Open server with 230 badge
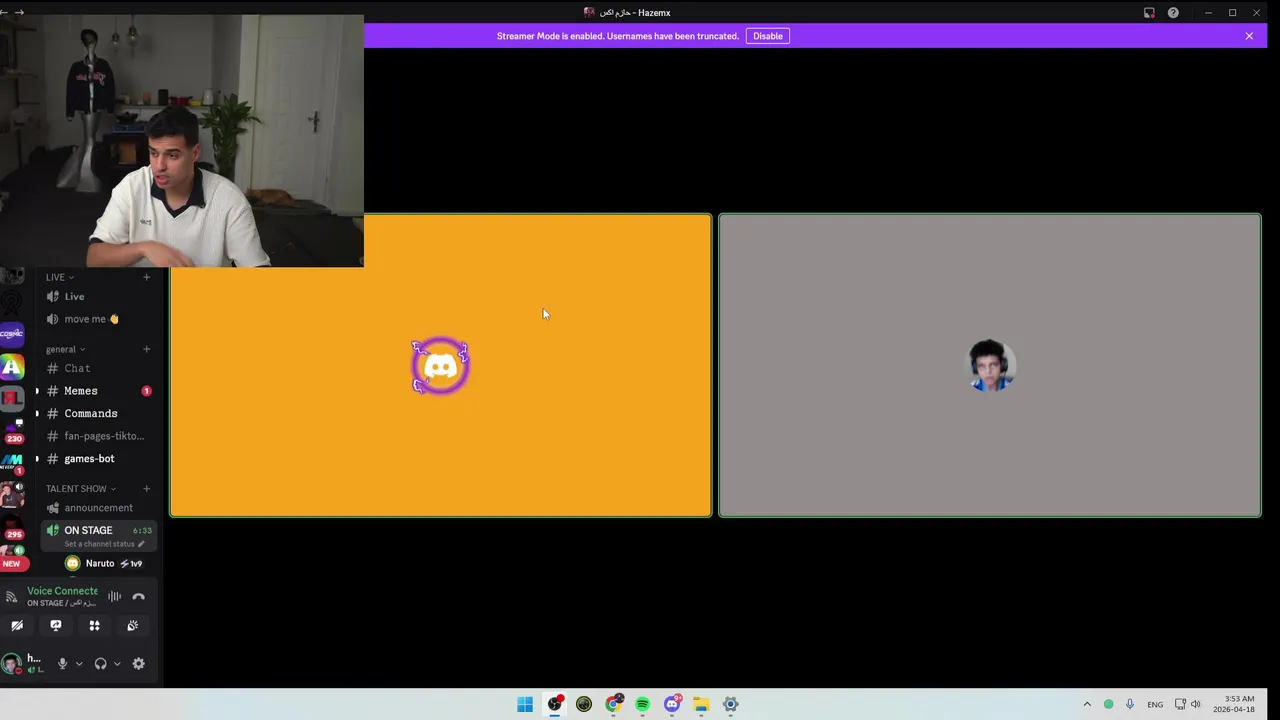The height and width of the screenshot is (720, 1280). pyautogui.click(x=13, y=431)
